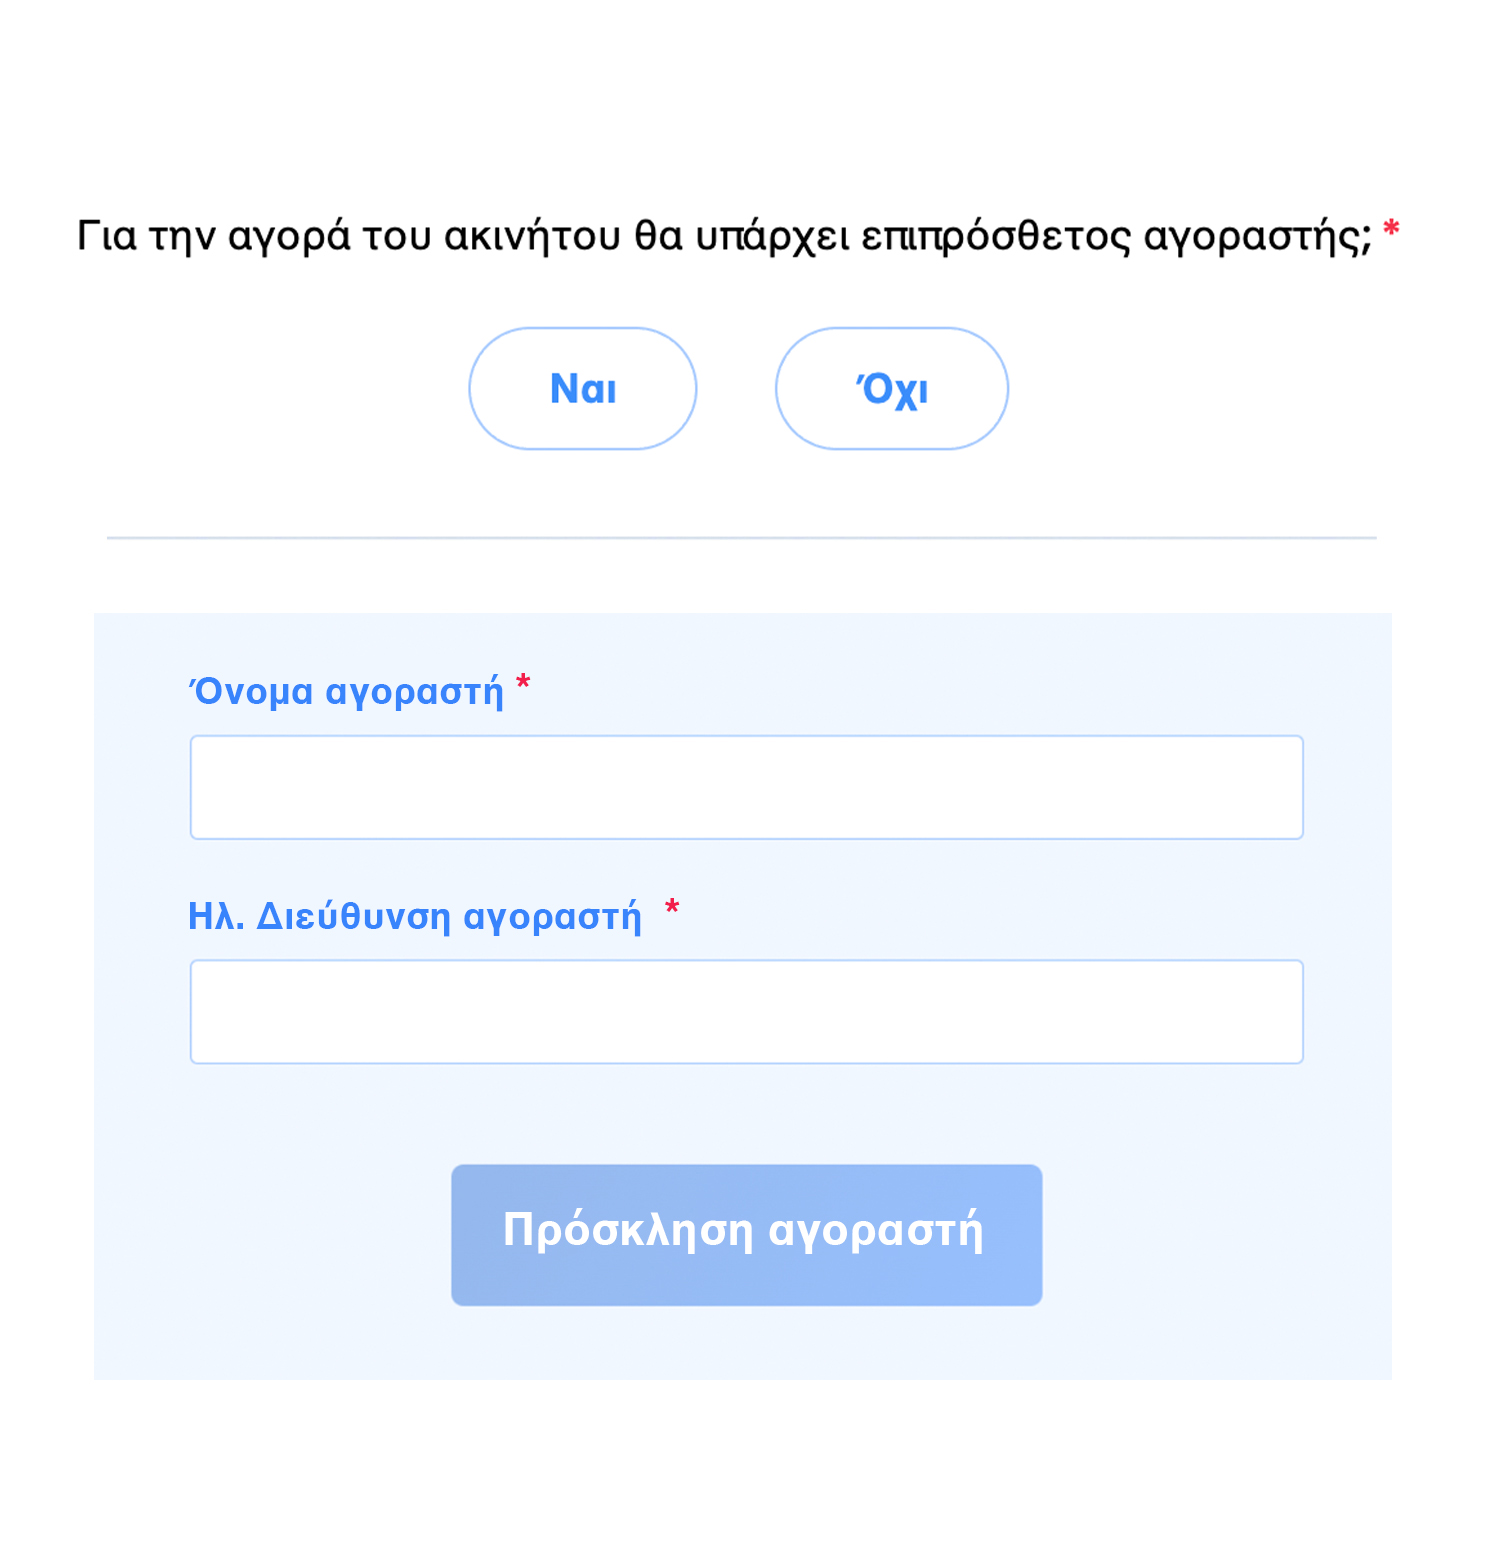Click the word "θα" in the question
Viewport: 1486px width, 1567px height.
point(659,236)
